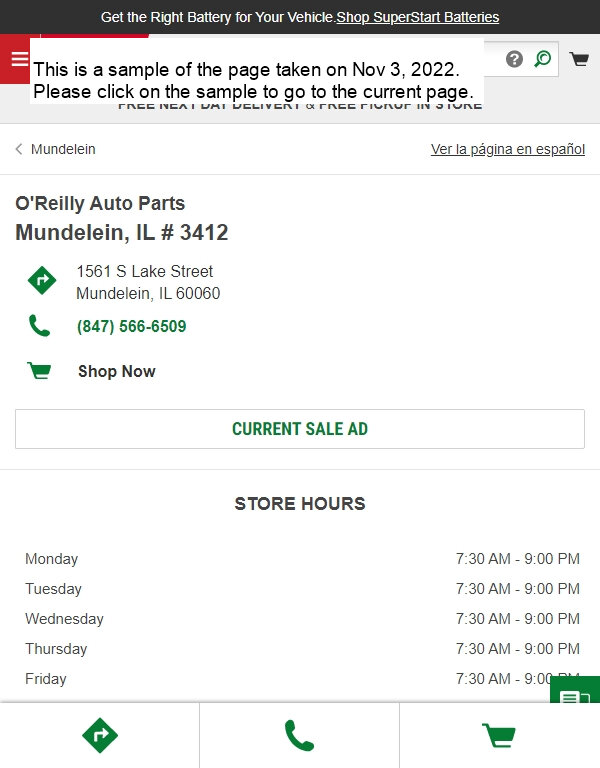Tap the cart icon in bottom bar

(499, 735)
